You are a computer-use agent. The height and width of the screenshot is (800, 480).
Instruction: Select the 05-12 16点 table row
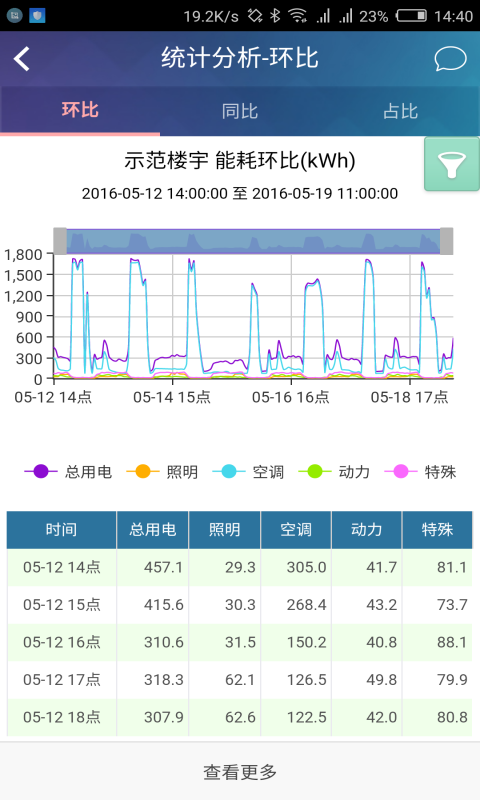[x=239, y=642]
